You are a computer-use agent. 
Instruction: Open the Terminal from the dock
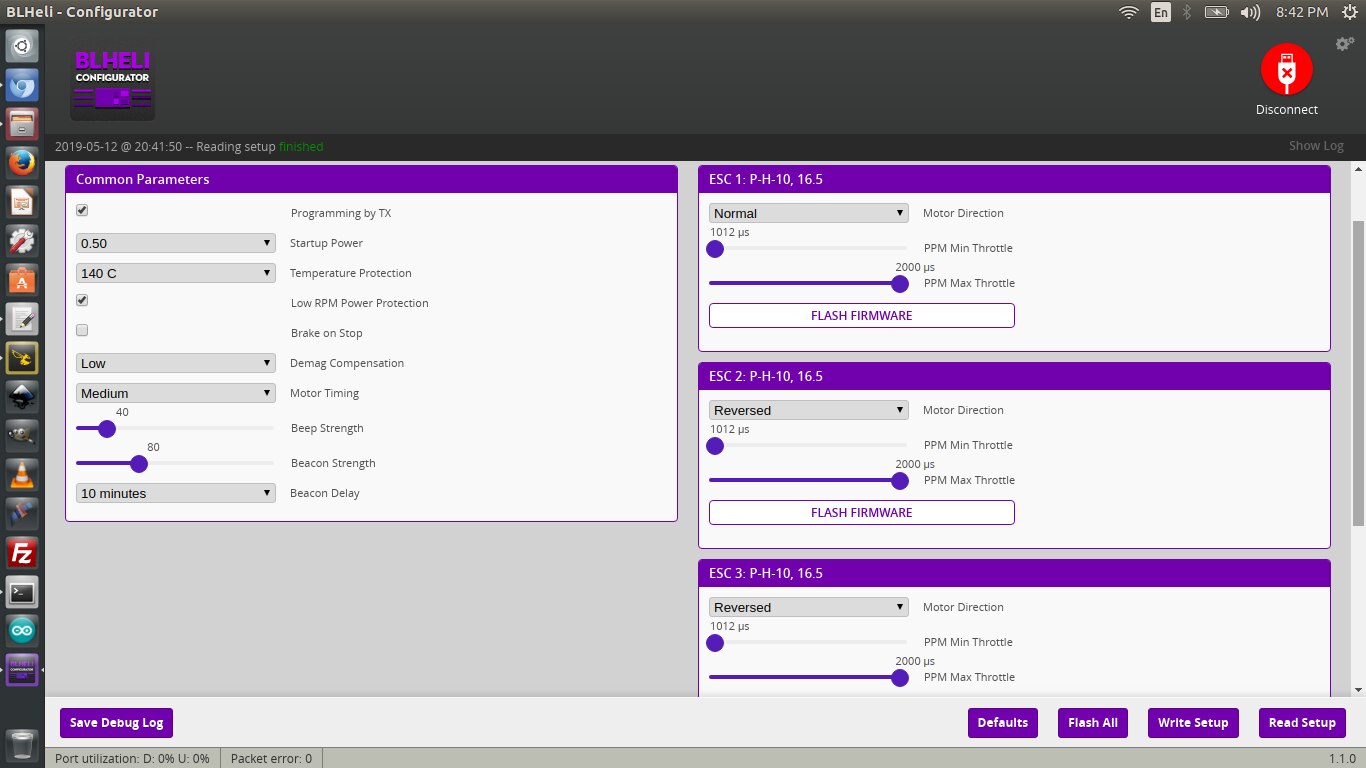tap(22, 592)
